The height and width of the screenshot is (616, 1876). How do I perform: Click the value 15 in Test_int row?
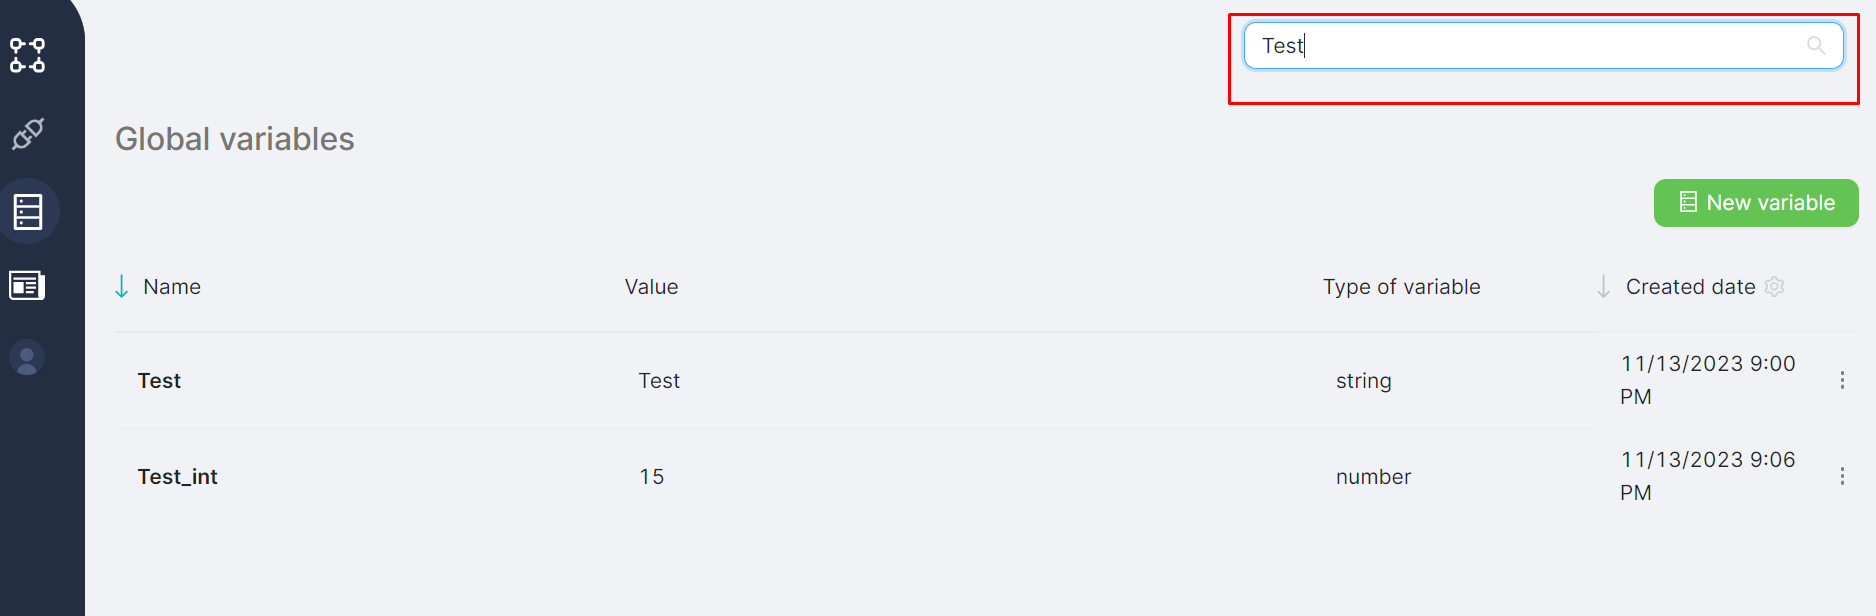652,477
